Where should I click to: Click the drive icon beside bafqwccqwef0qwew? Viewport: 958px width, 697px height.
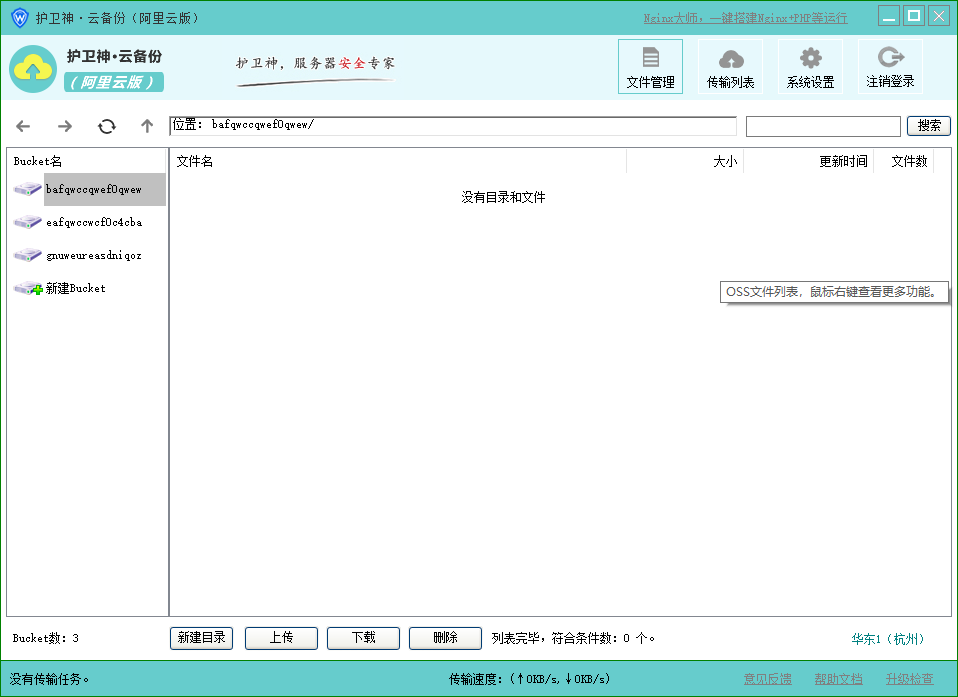tap(27, 189)
